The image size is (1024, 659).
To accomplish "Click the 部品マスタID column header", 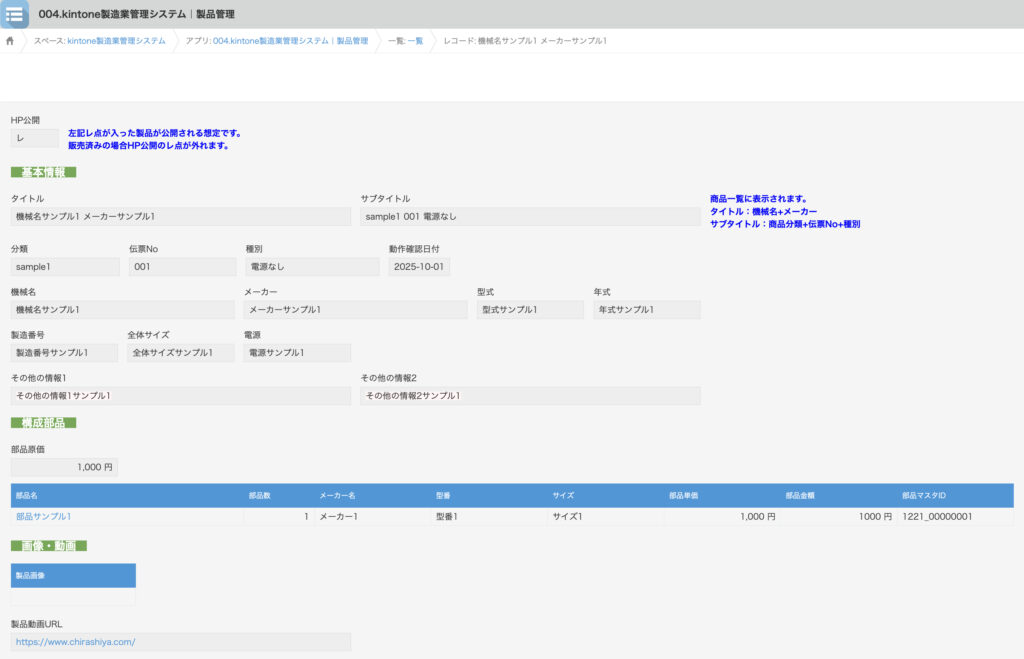I will tap(923, 495).
